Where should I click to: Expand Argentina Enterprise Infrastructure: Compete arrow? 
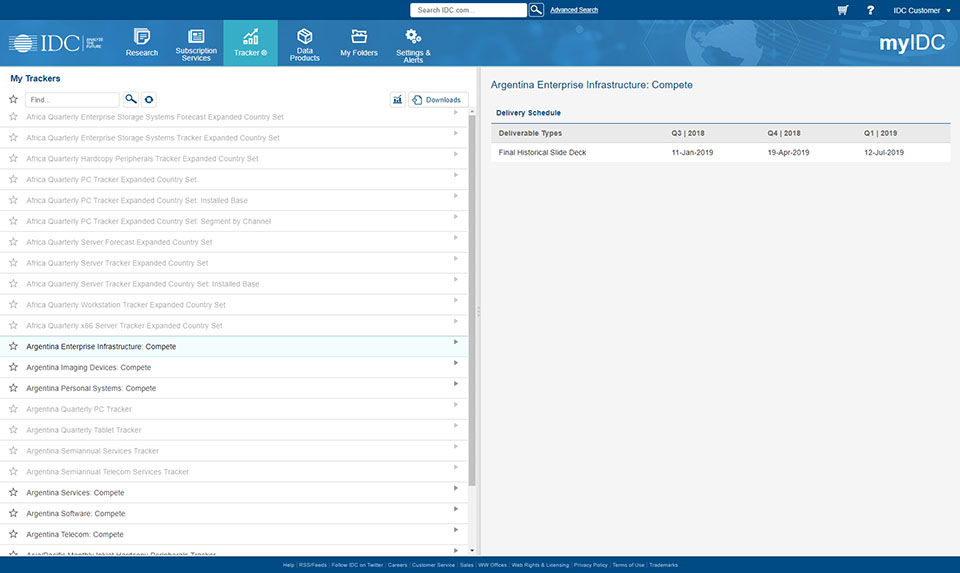[456, 342]
